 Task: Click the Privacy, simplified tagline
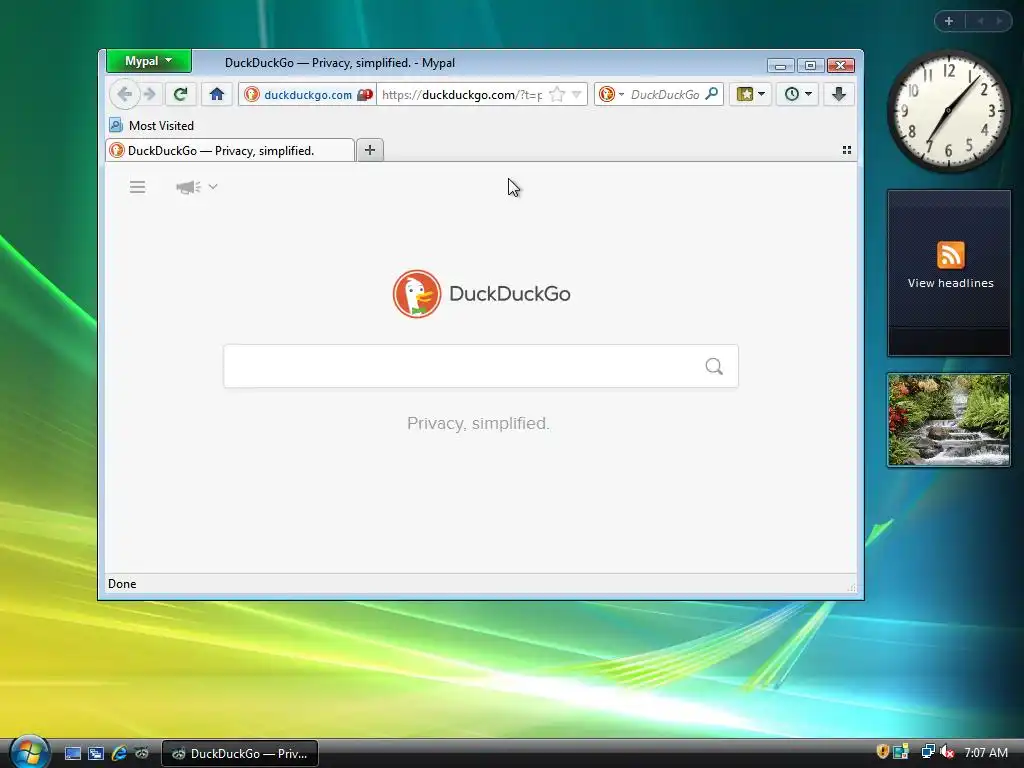[x=478, y=423]
